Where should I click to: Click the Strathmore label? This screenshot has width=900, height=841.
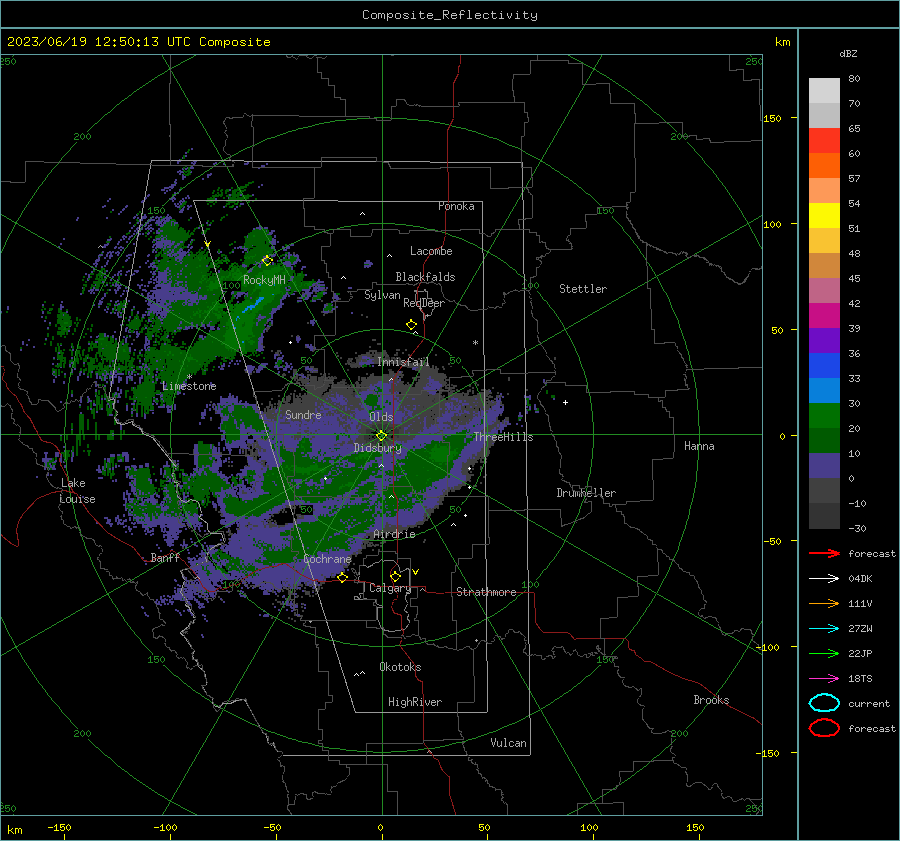point(486,592)
